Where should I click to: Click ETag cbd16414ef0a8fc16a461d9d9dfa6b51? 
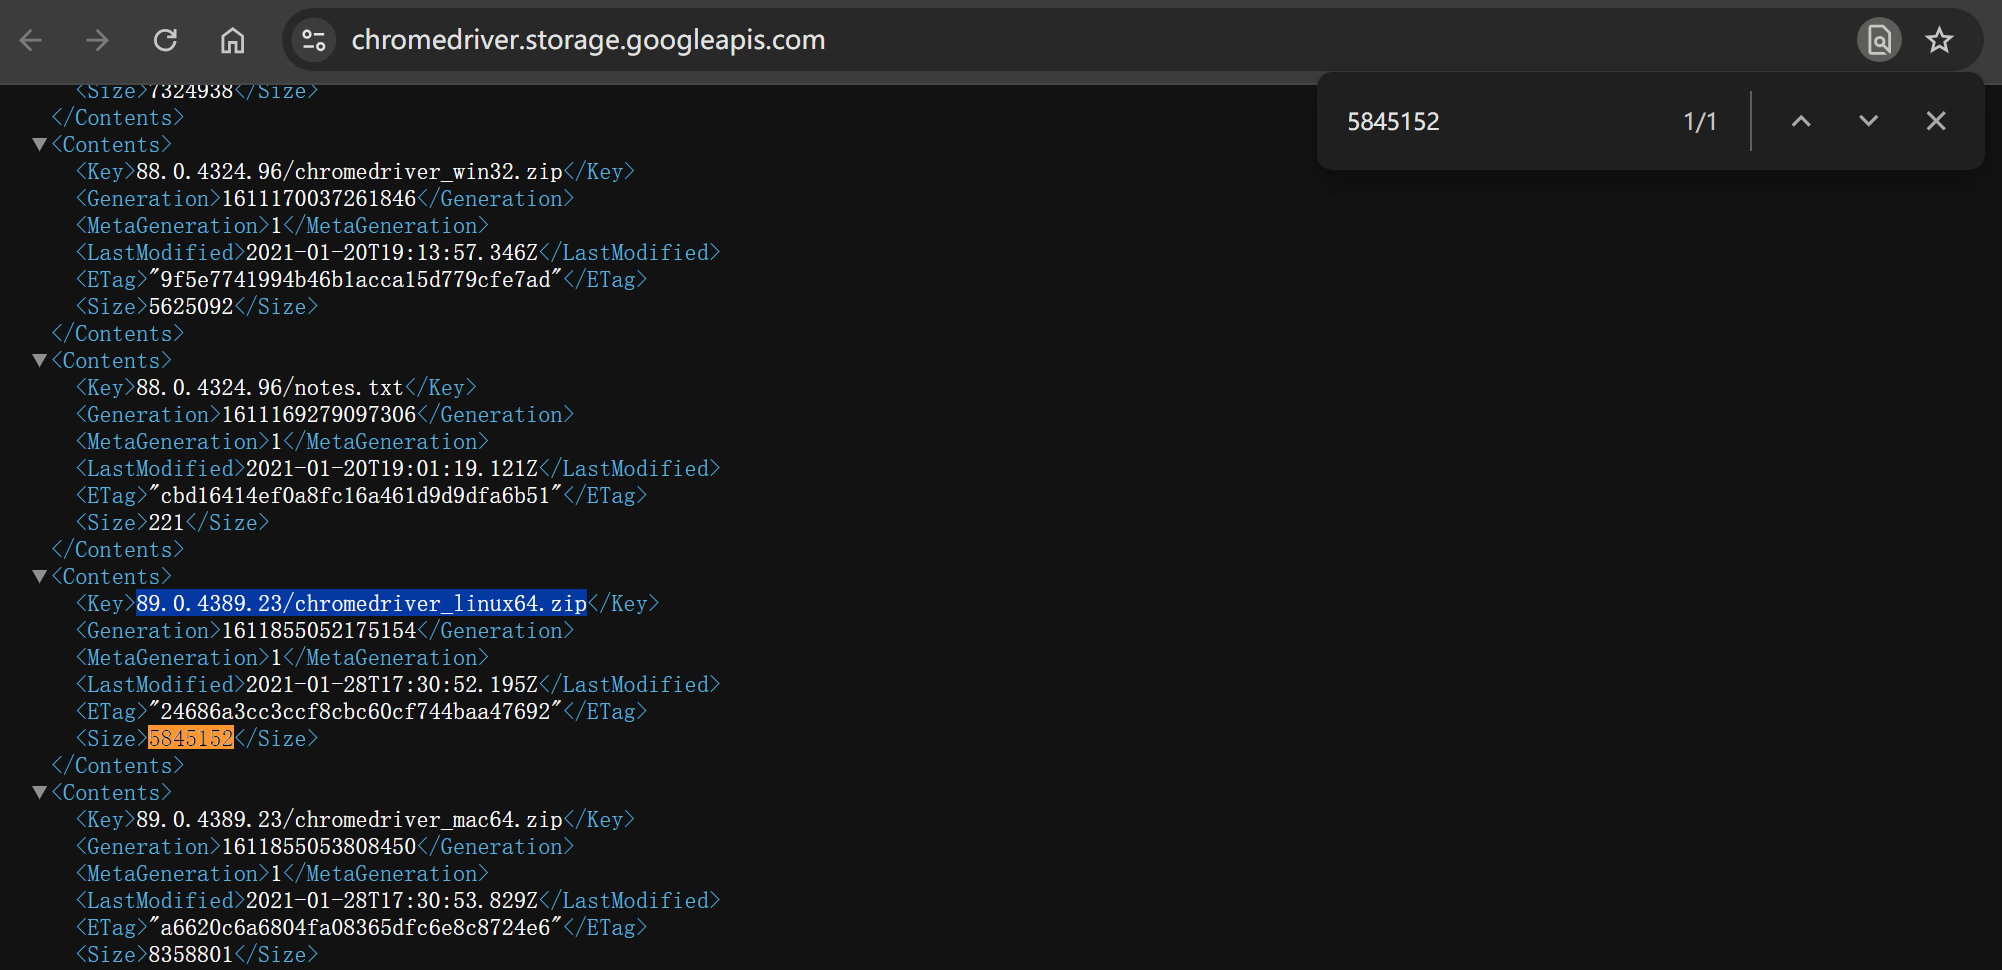coord(355,496)
